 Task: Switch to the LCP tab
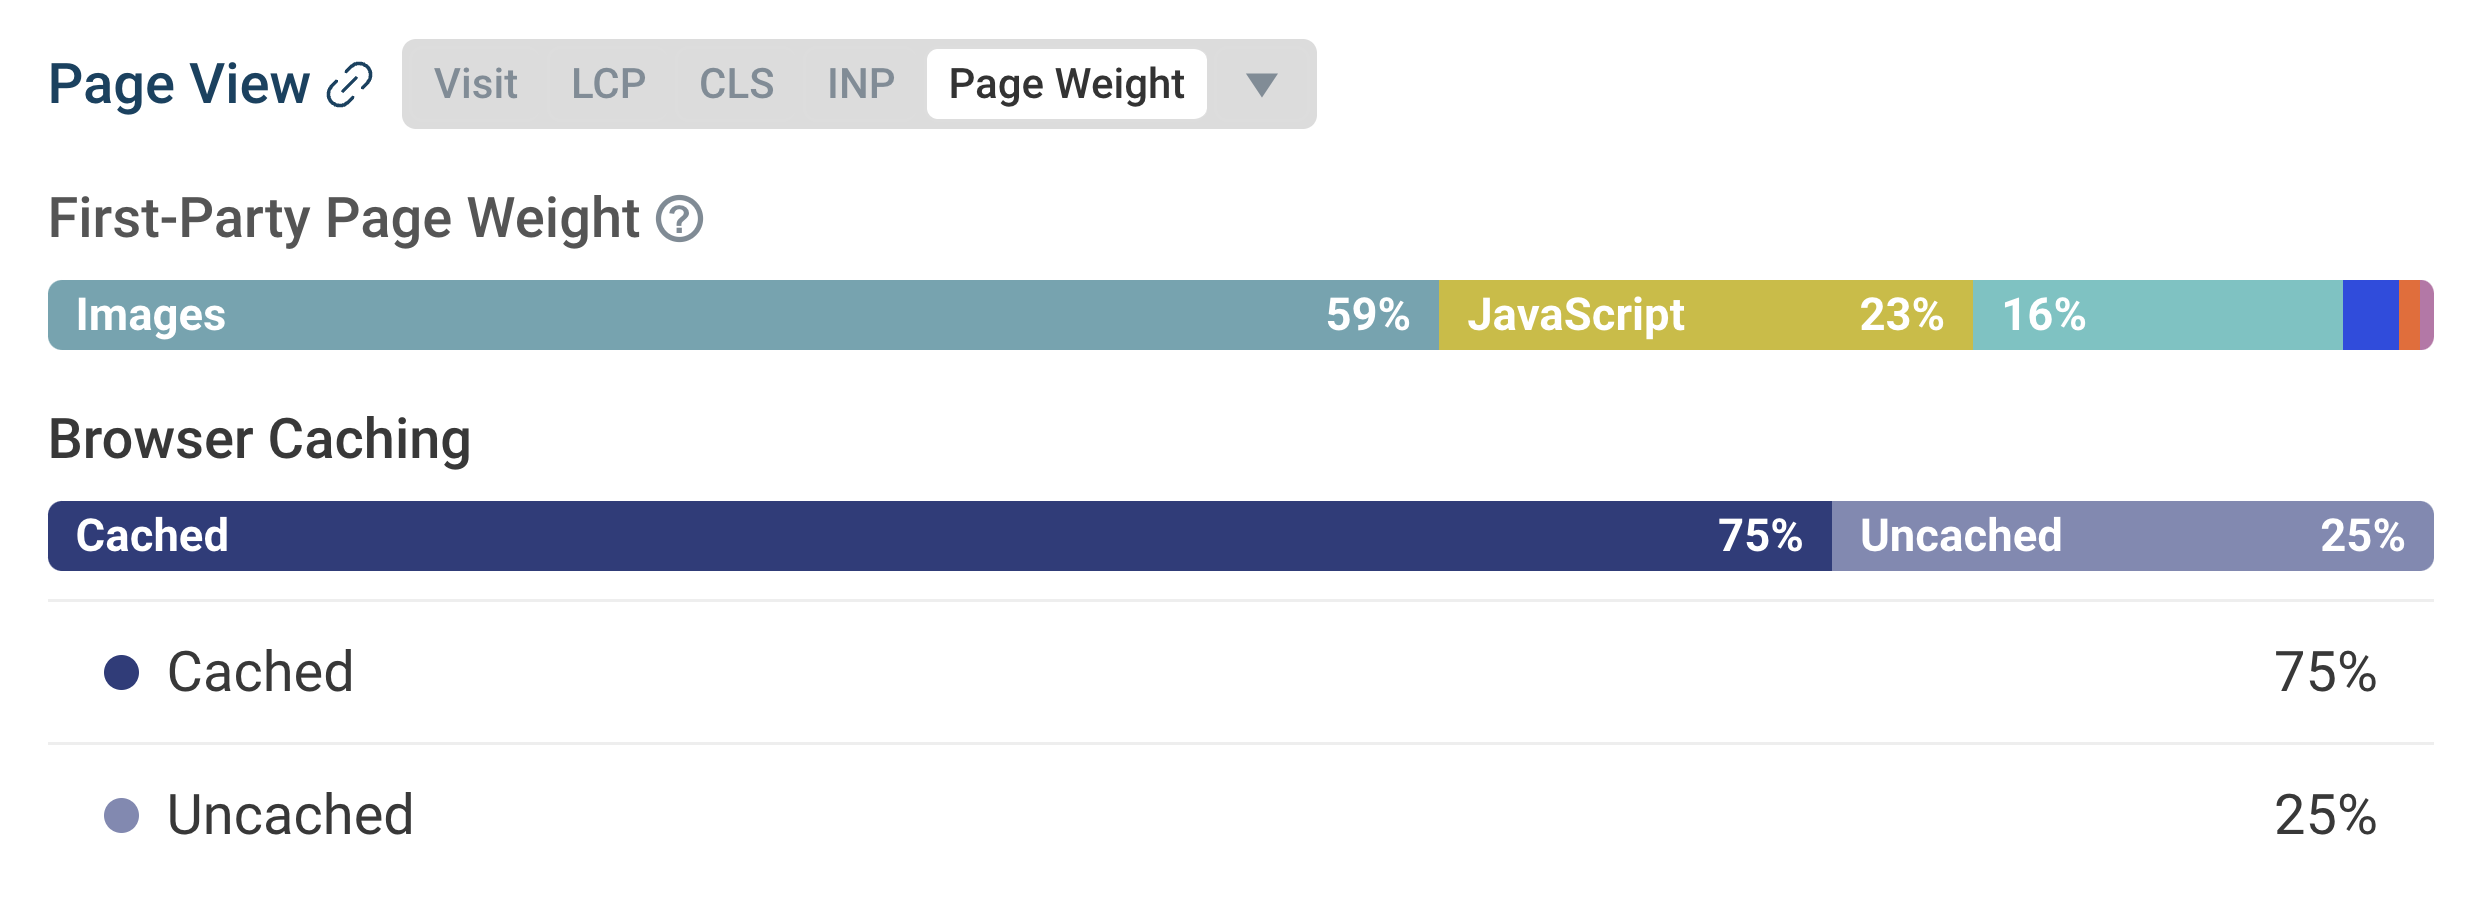click(608, 84)
